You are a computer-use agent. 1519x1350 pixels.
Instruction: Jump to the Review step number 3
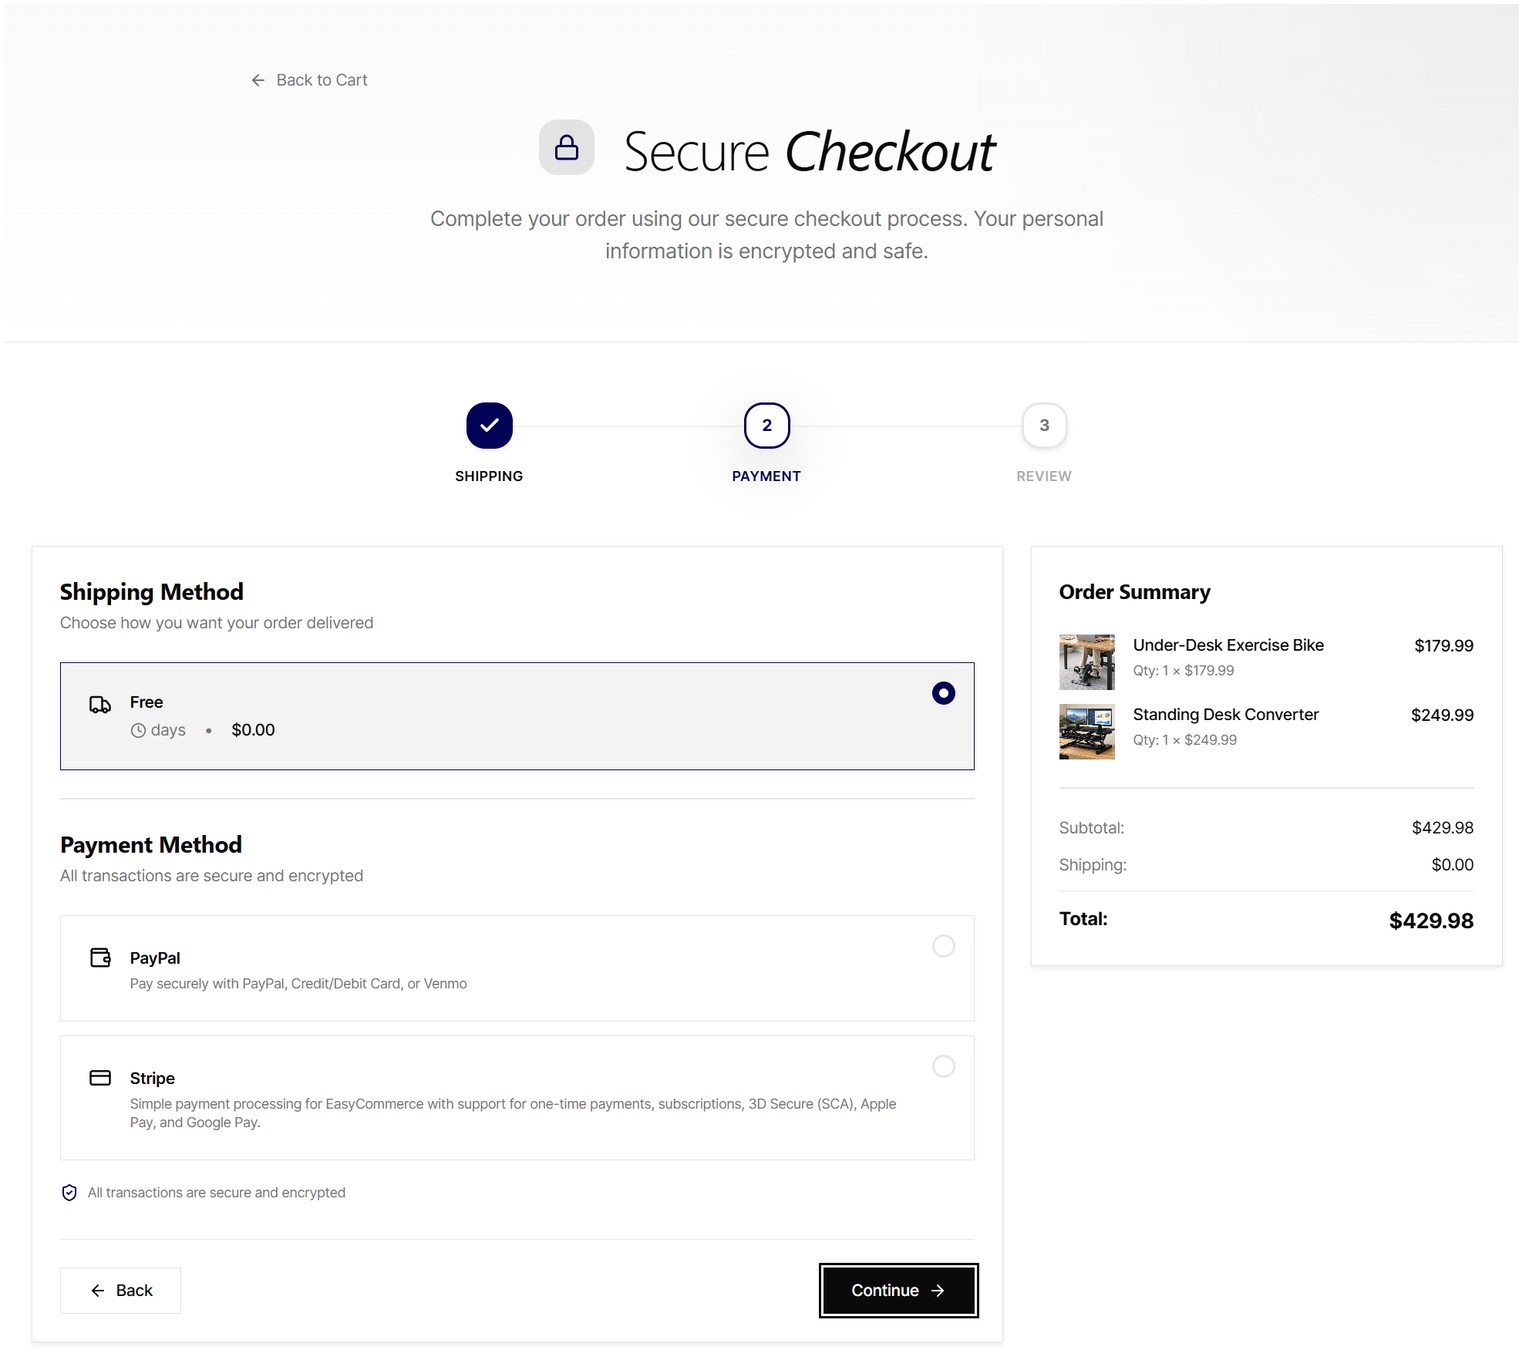point(1044,426)
